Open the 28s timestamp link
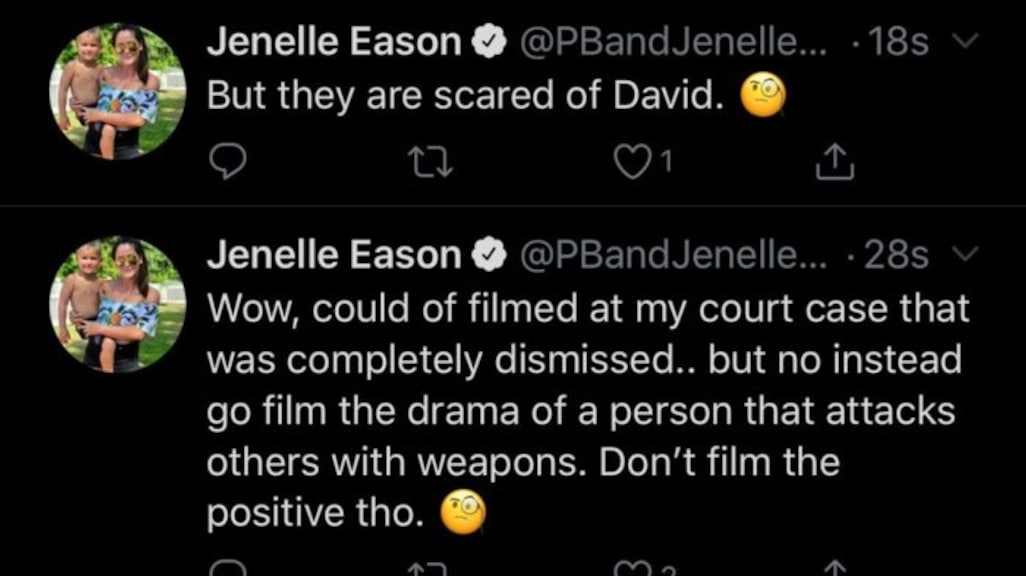The image size is (1026, 576). pos(900,257)
